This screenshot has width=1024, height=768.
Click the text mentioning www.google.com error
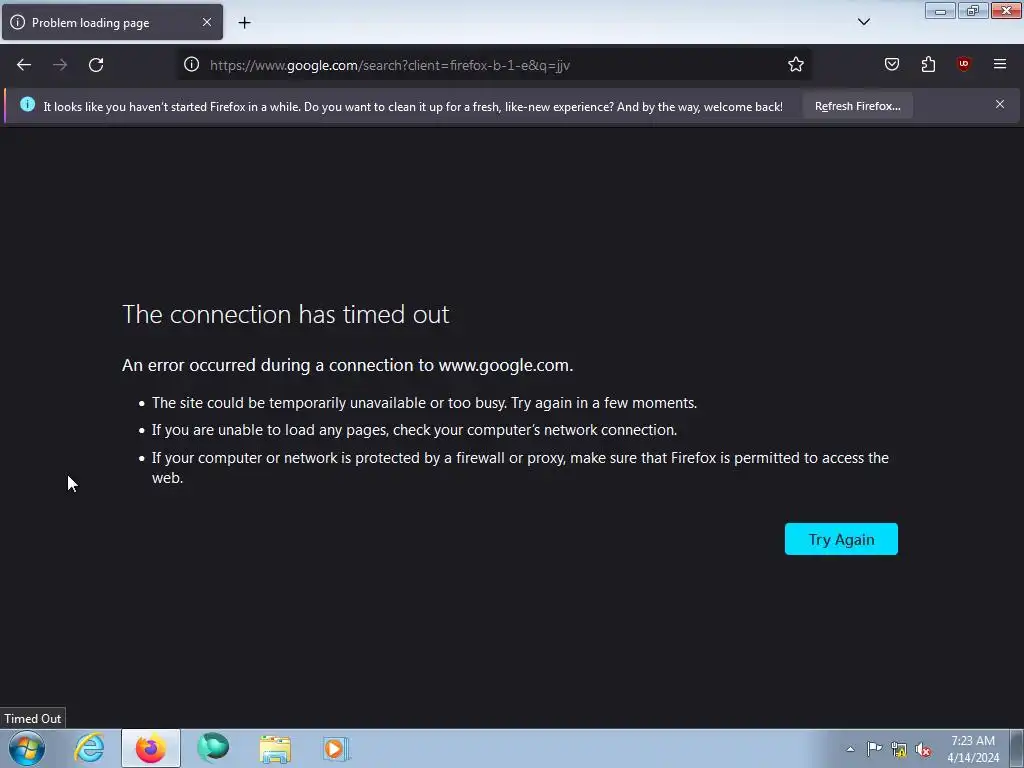click(x=347, y=365)
